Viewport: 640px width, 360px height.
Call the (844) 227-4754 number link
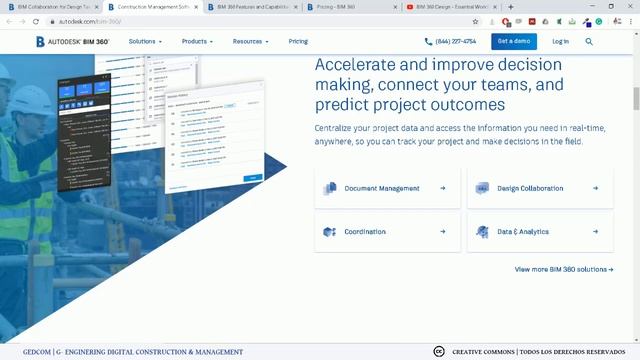pos(456,42)
